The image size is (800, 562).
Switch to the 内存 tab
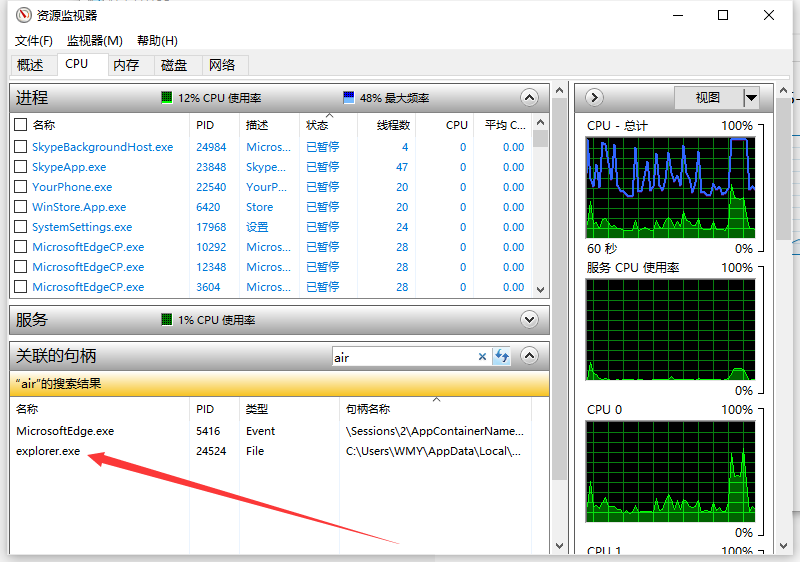127,65
